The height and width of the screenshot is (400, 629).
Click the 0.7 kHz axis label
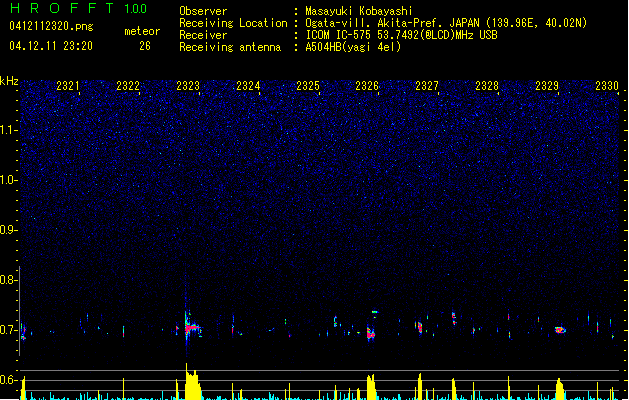(8, 330)
